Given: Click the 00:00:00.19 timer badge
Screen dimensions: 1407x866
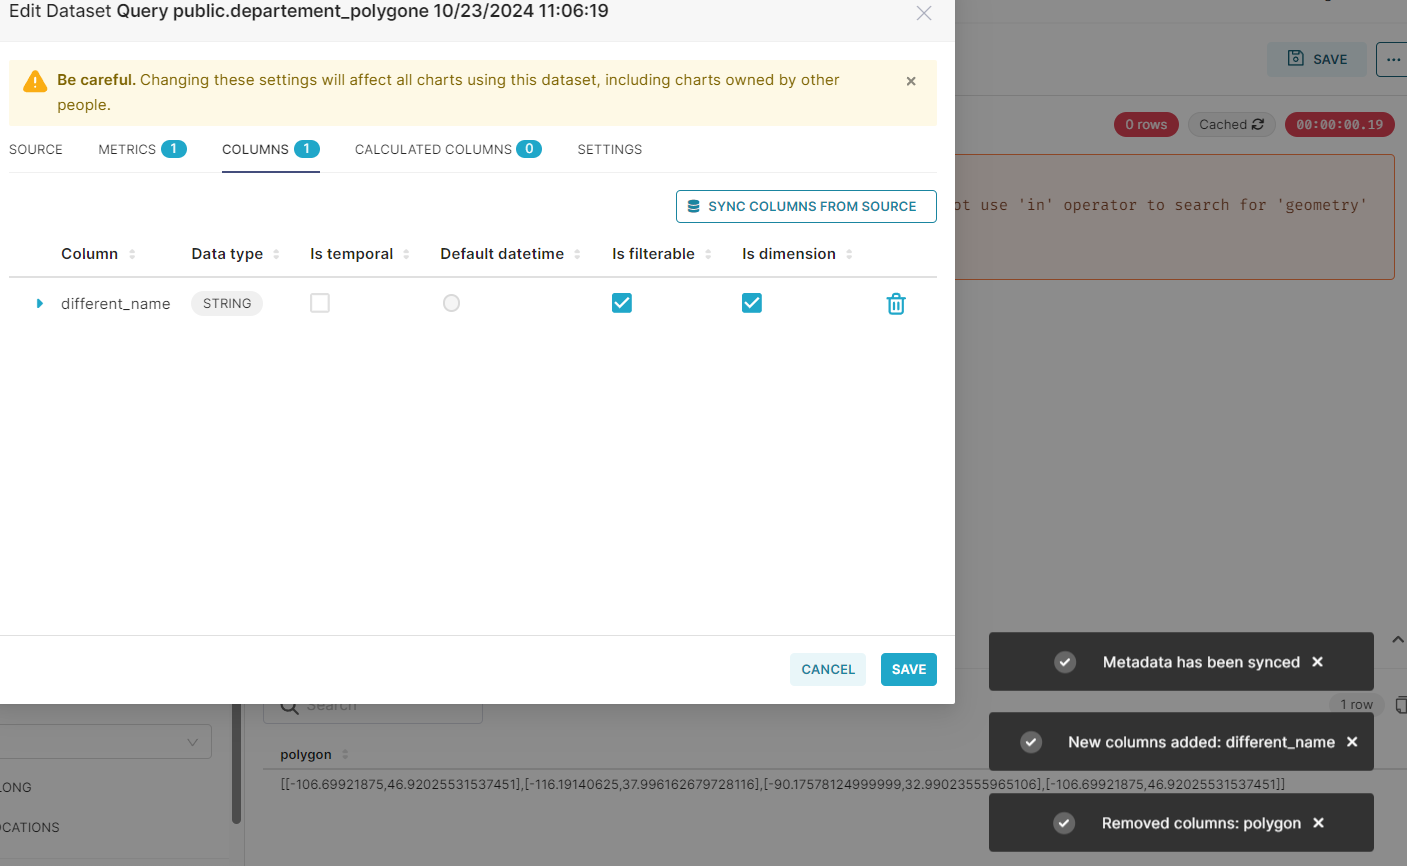Looking at the screenshot, I should pos(1340,125).
